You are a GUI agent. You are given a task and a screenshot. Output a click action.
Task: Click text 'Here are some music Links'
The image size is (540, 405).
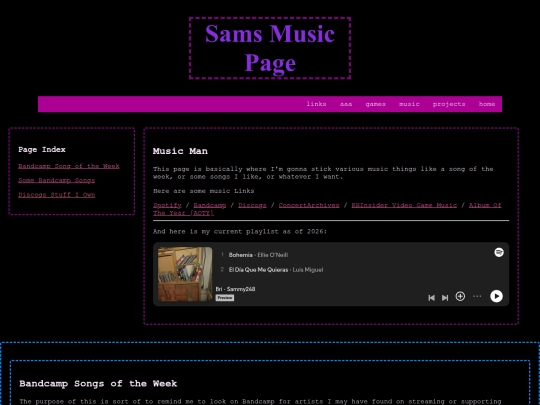(x=204, y=191)
